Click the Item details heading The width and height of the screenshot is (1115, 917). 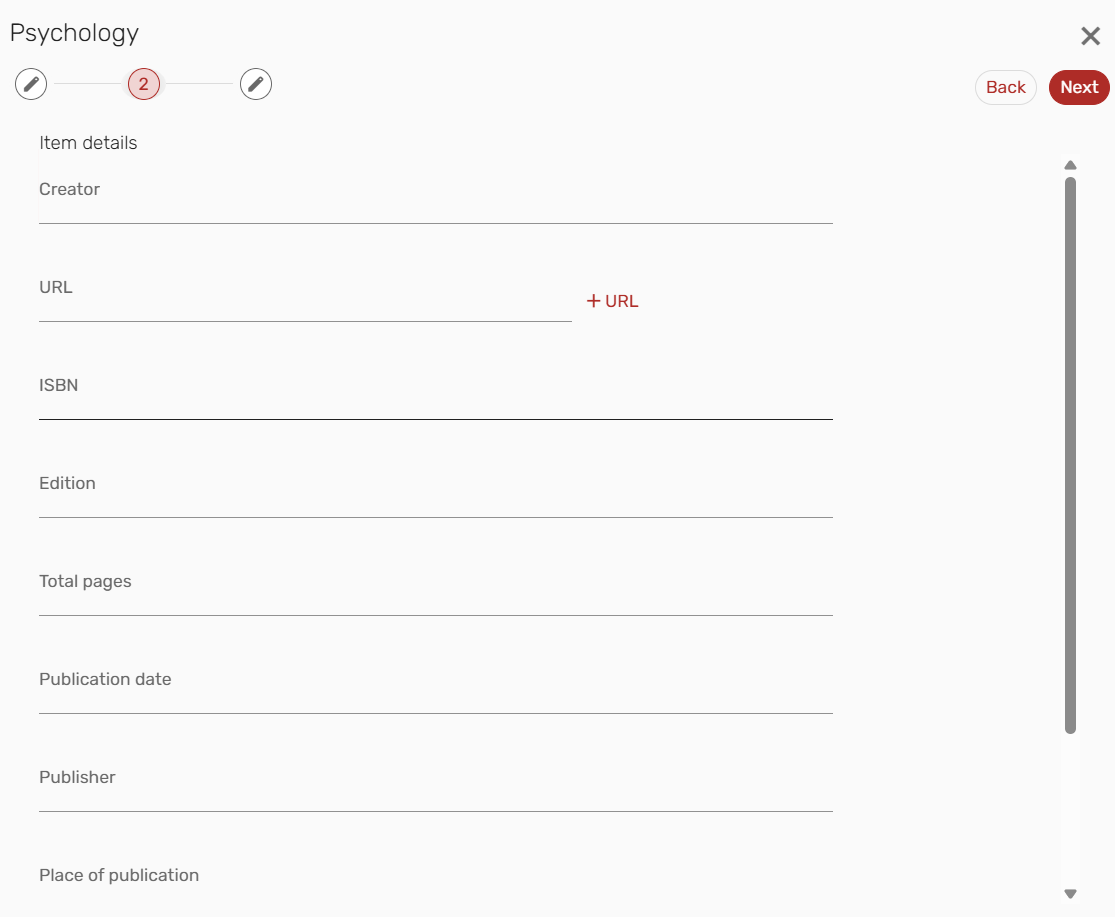(88, 143)
